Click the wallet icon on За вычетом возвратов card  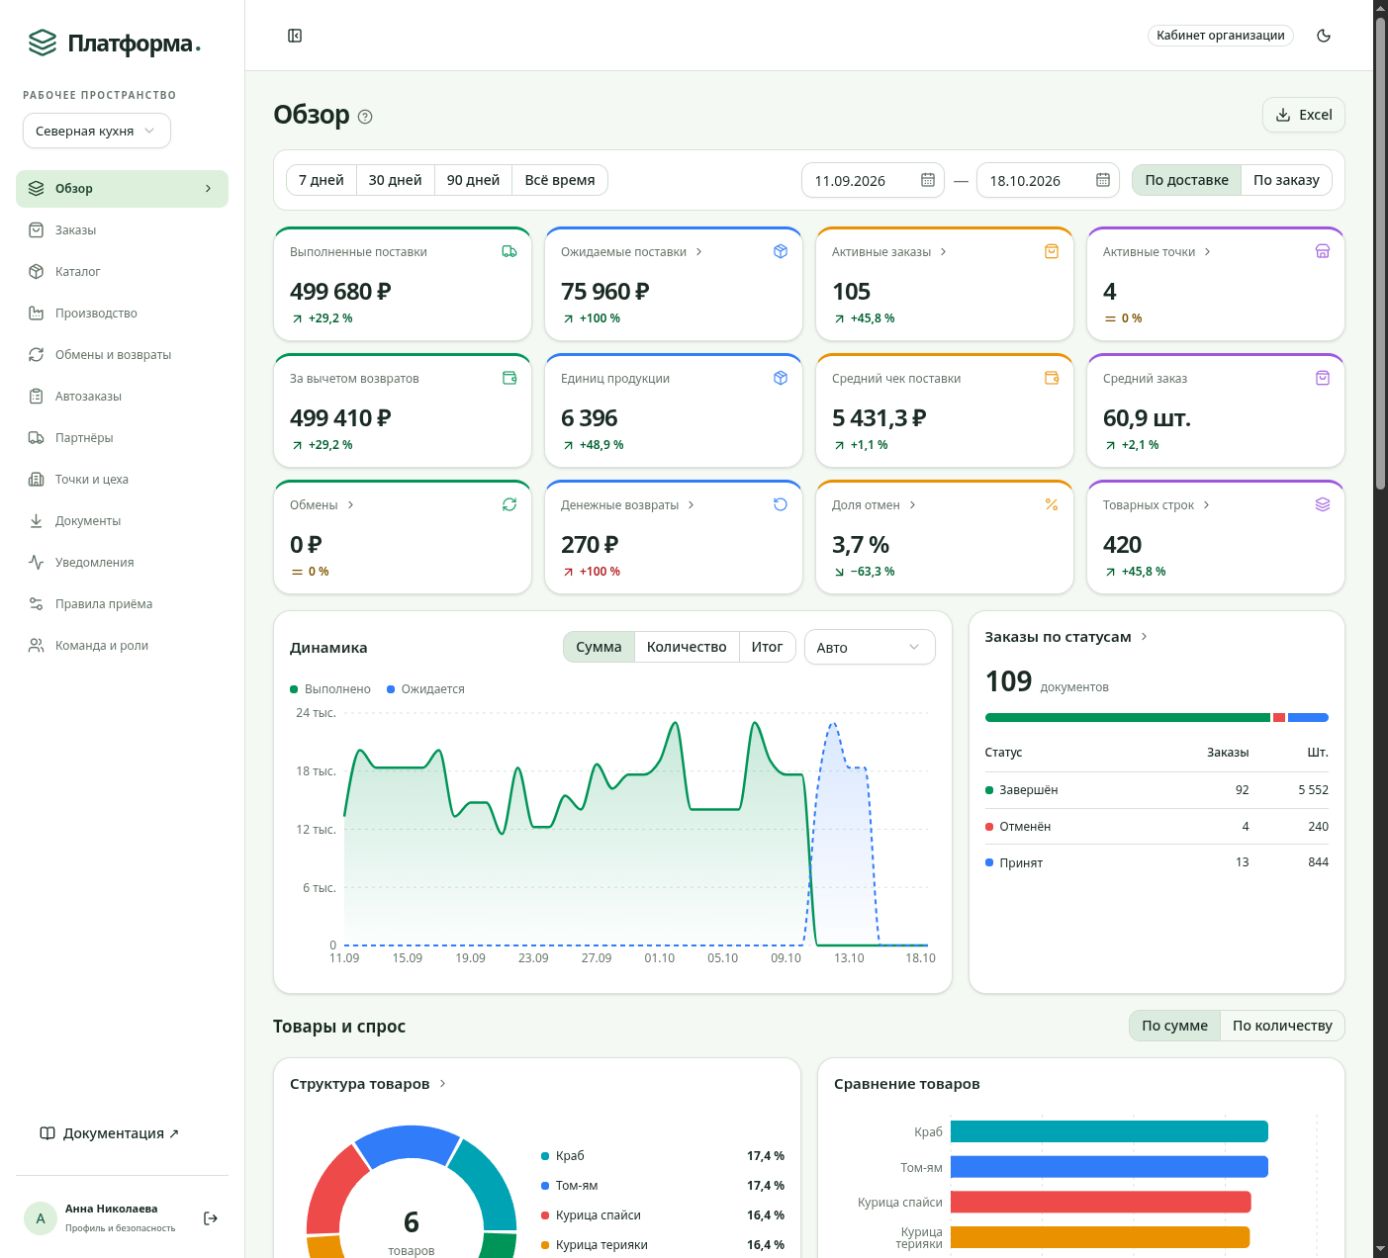pyautogui.click(x=509, y=378)
